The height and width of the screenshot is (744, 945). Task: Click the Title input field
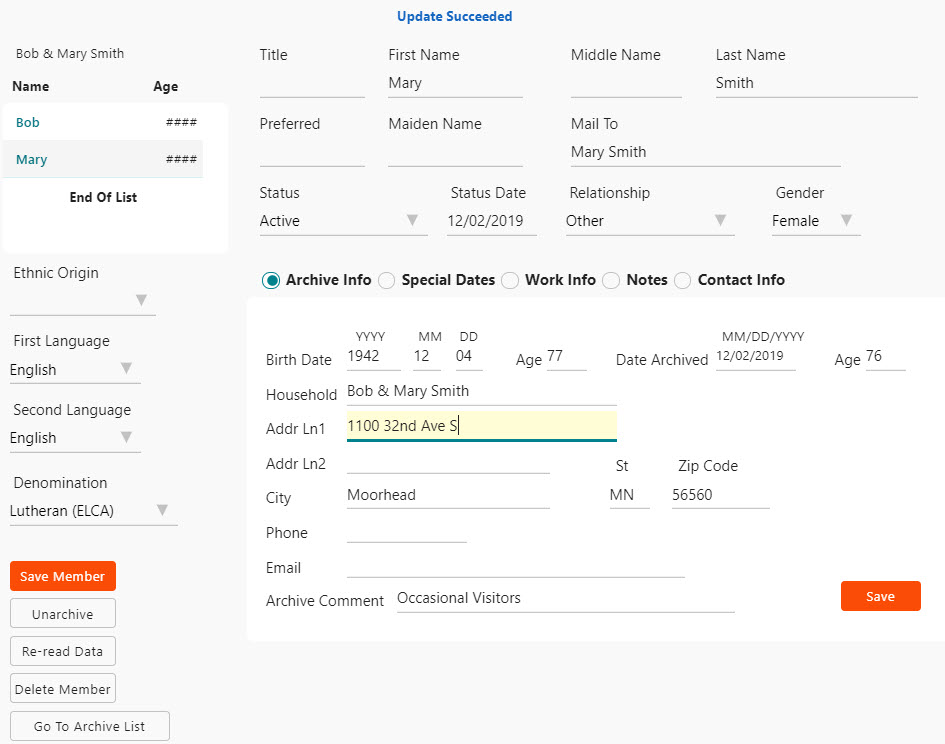312,84
